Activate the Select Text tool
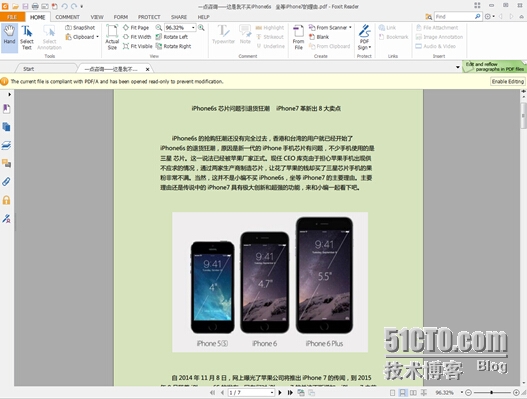Screen dimensions: 527x399 (27, 37)
